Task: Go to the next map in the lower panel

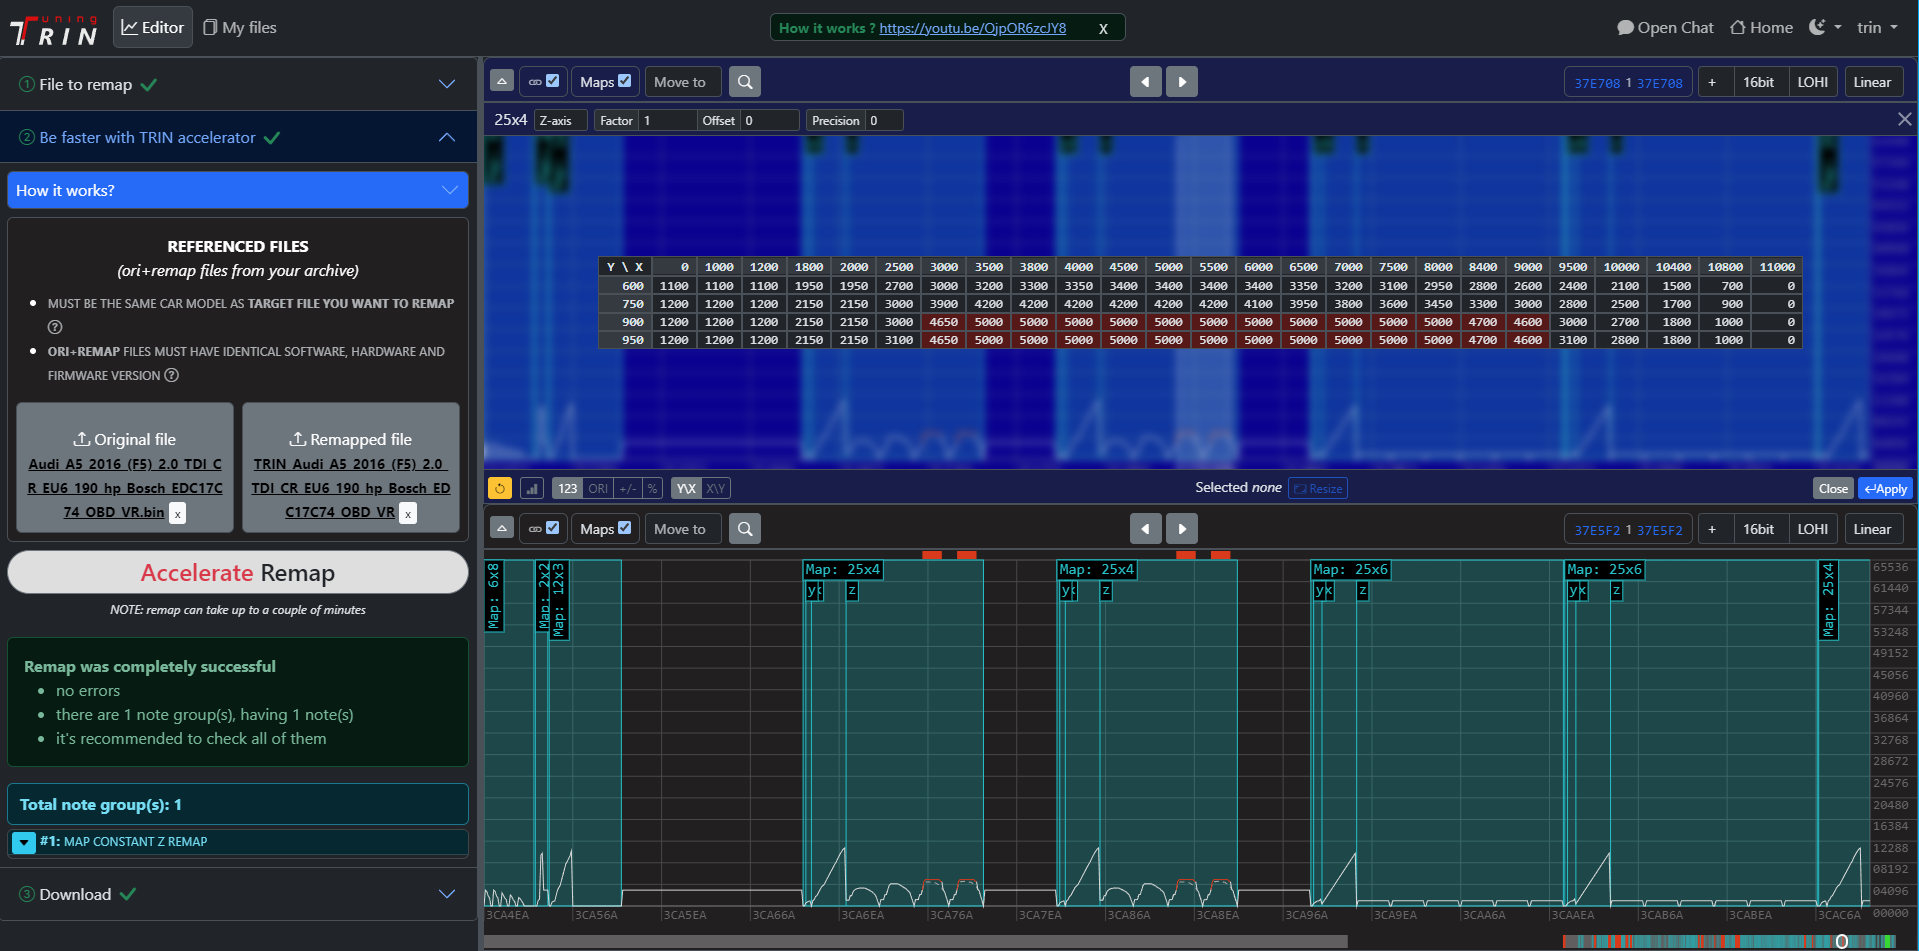Action: tap(1182, 529)
